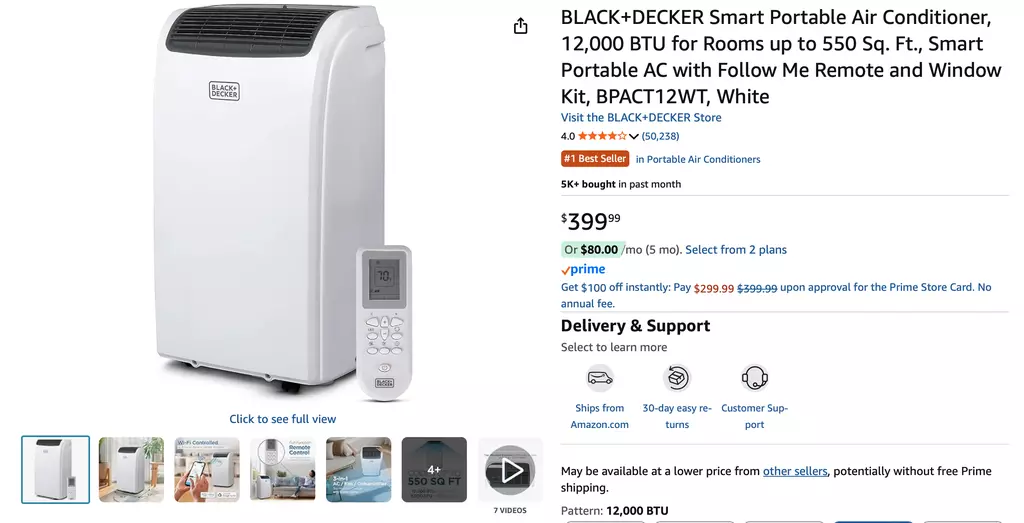This screenshot has width=1024, height=523.
Task: Click the Prime Store Card offer link
Action: click(776, 295)
